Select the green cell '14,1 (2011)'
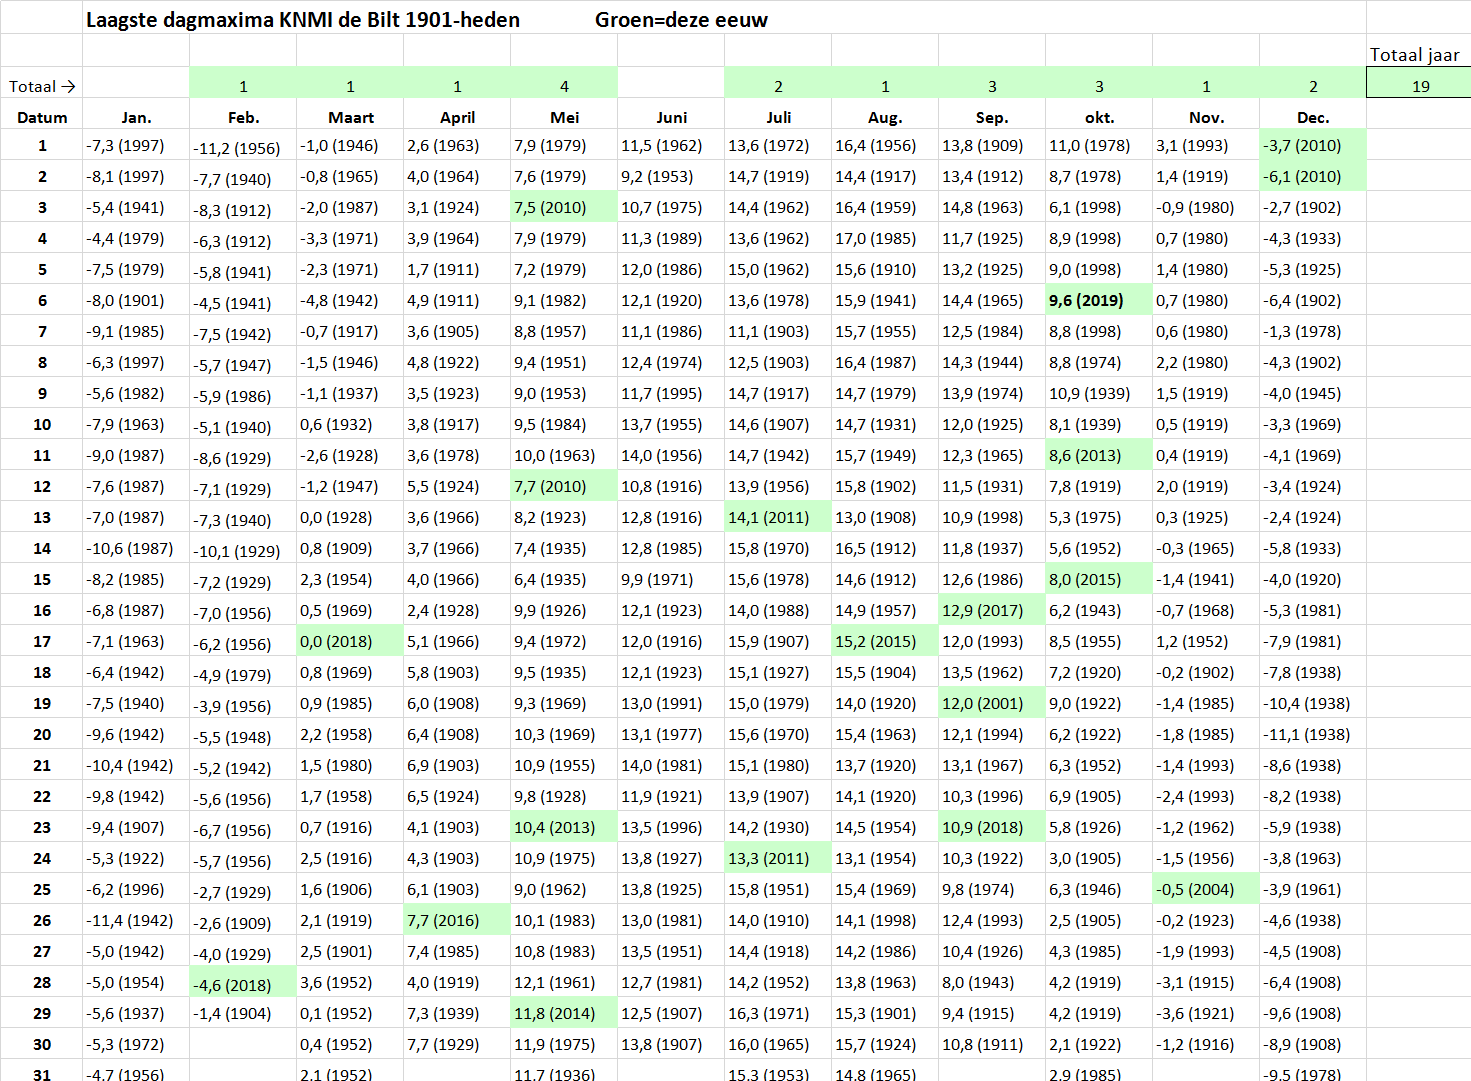The image size is (1471, 1081). pyautogui.click(x=778, y=517)
